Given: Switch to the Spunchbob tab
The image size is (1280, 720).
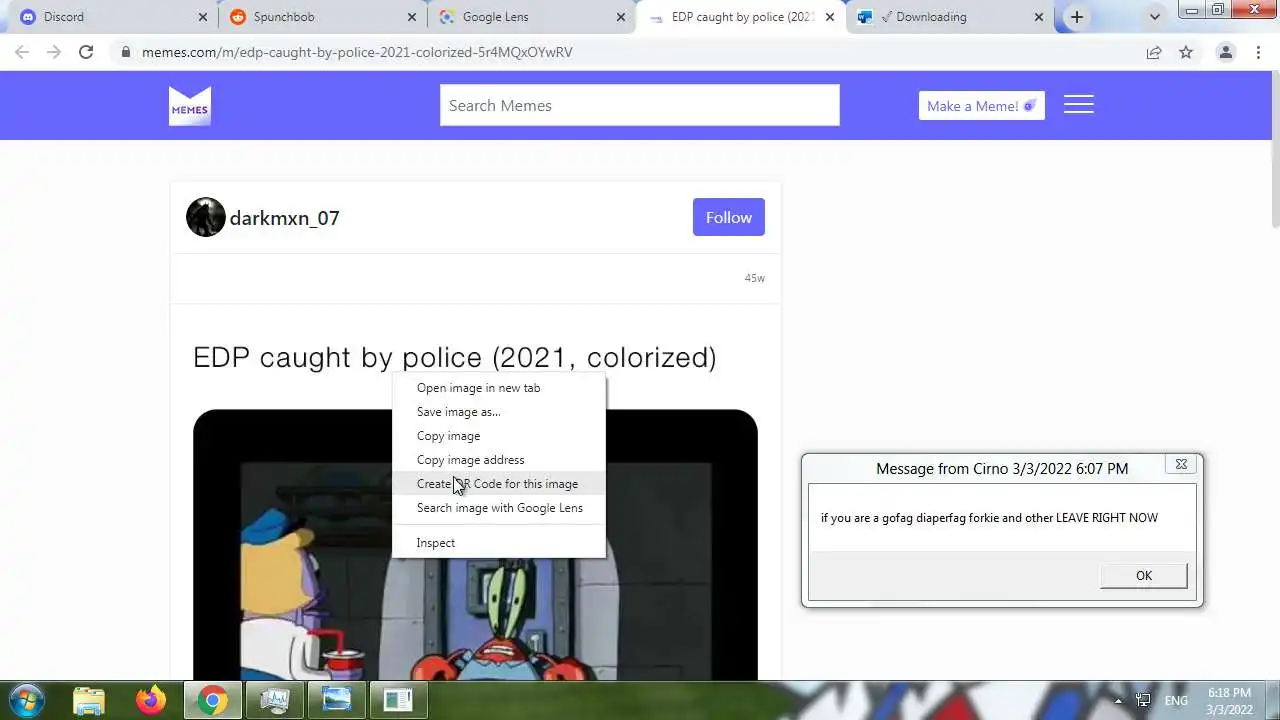Looking at the screenshot, I should coord(320,17).
